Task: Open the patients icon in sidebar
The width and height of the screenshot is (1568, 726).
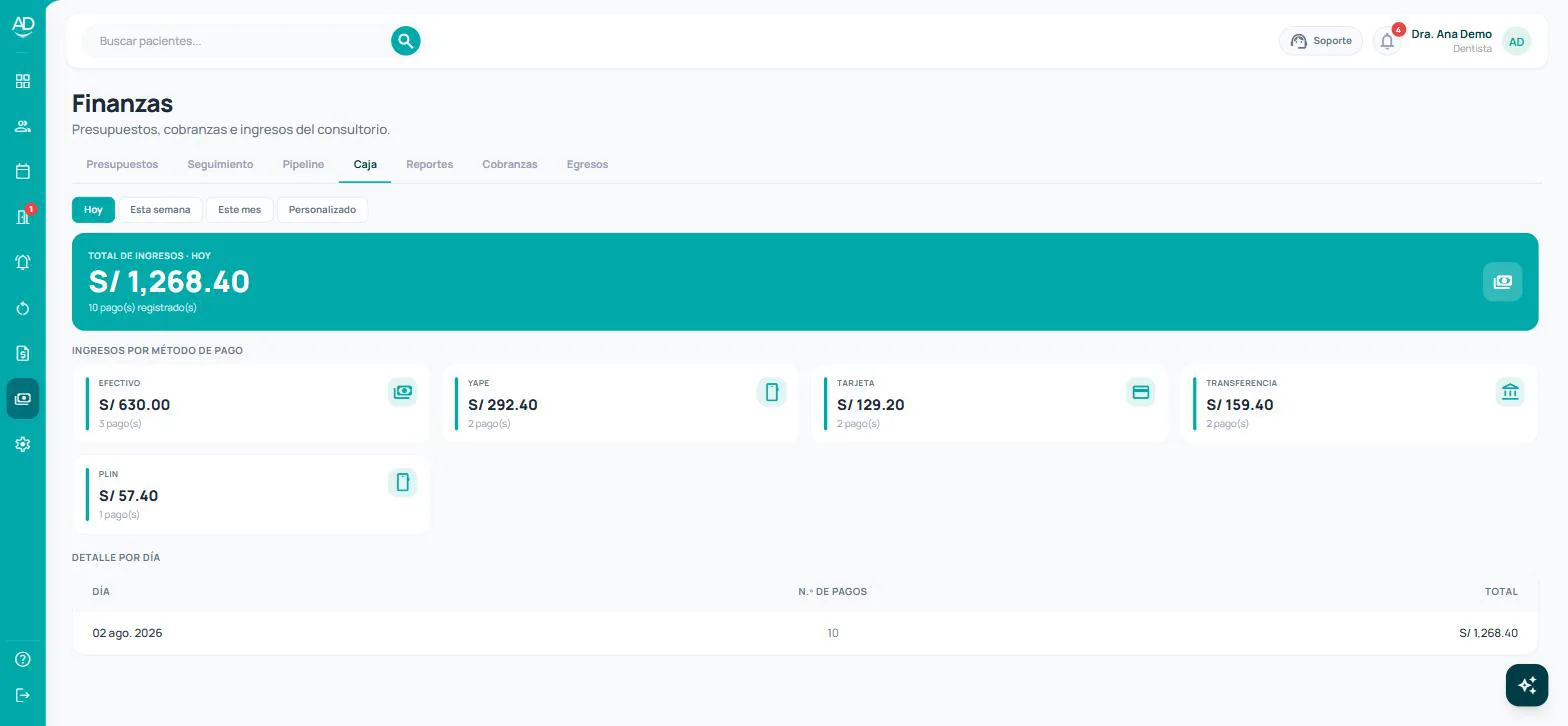Action: [23, 126]
